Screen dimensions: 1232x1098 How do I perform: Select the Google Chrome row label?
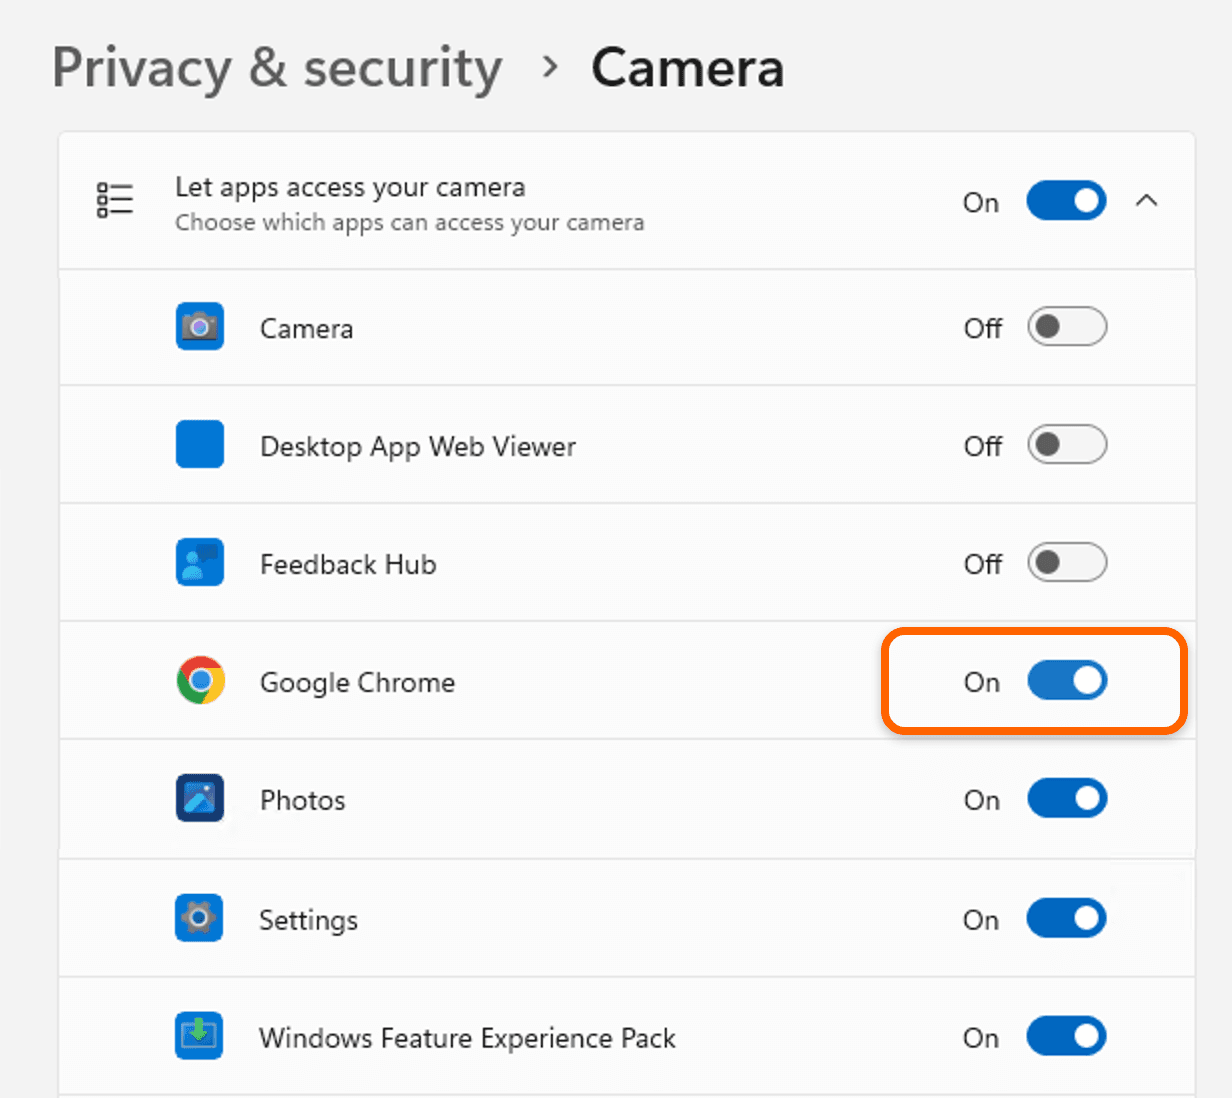click(x=357, y=683)
